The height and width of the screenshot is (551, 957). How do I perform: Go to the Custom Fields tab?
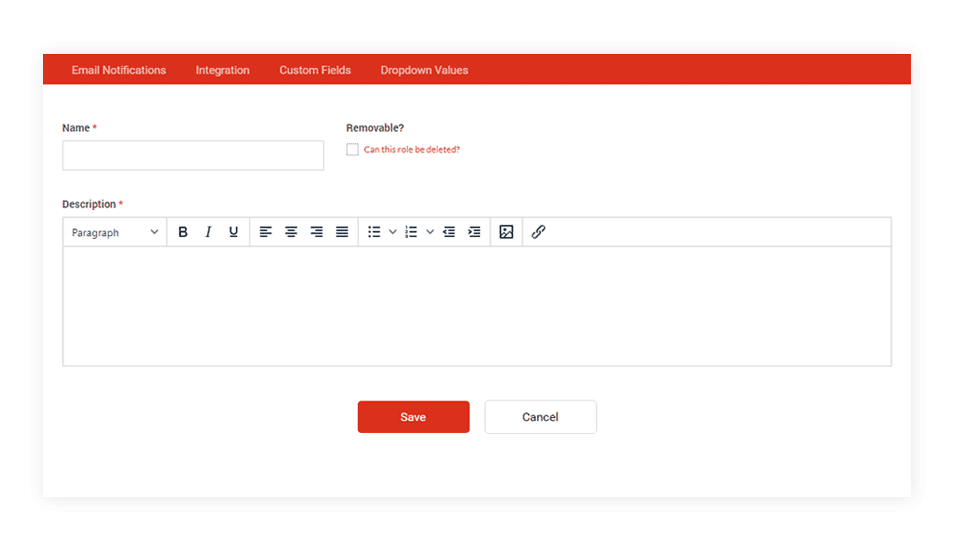pos(315,70)
